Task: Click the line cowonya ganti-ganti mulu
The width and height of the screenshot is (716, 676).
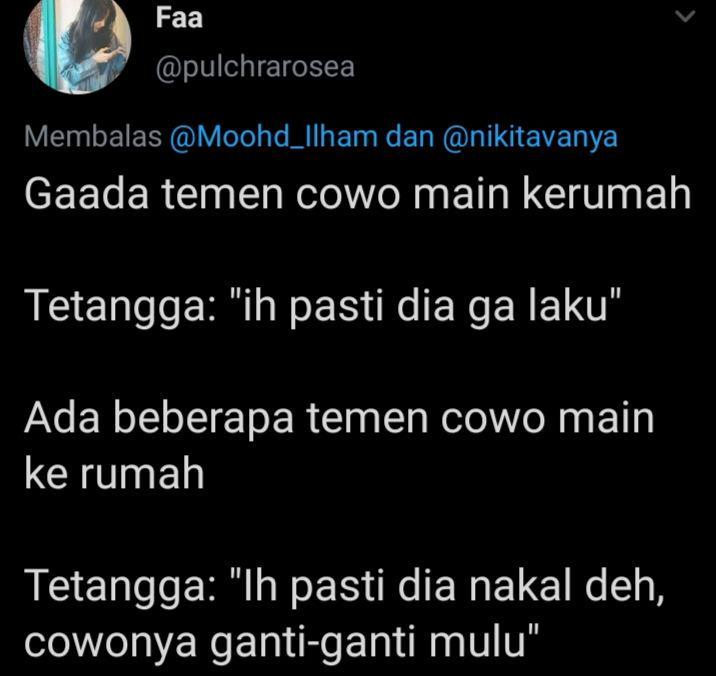Action: click(x=282, y=643)
